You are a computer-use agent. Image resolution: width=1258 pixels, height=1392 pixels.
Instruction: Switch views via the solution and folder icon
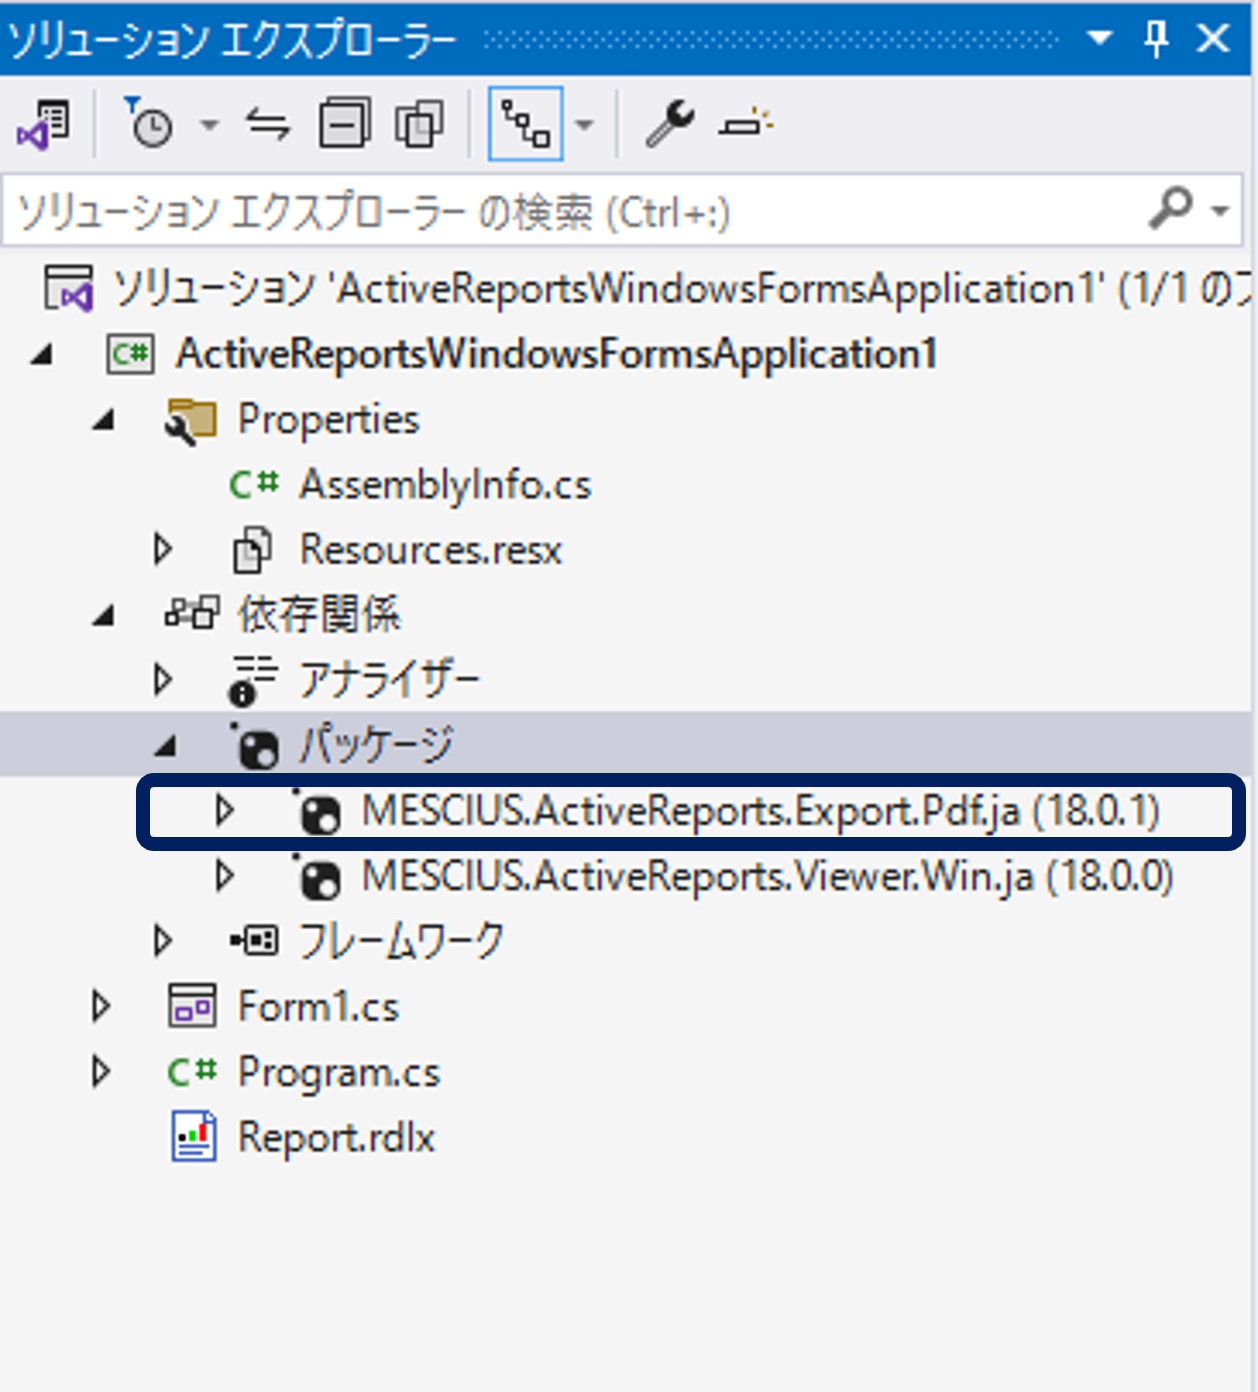pos(43,124)
